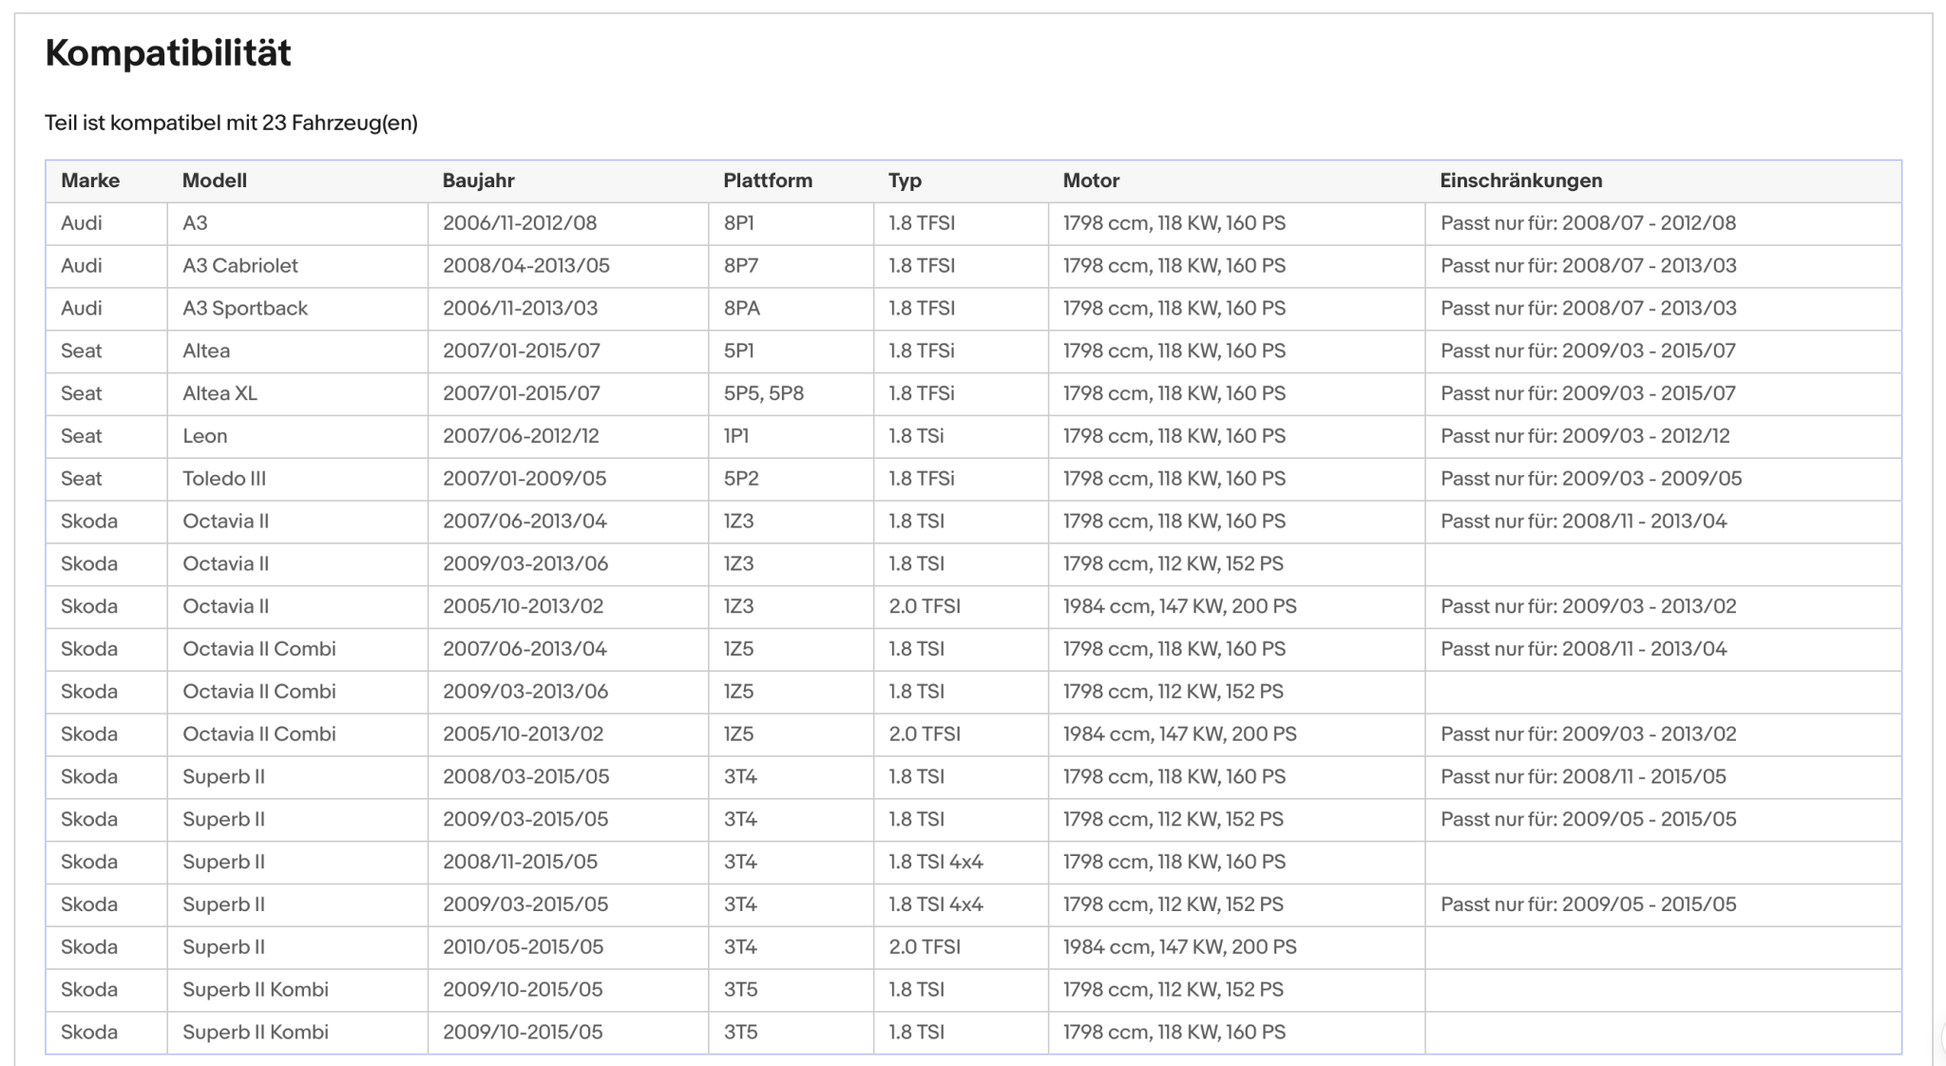
Task: Click the Plattform column header
Action: [767, 181]
